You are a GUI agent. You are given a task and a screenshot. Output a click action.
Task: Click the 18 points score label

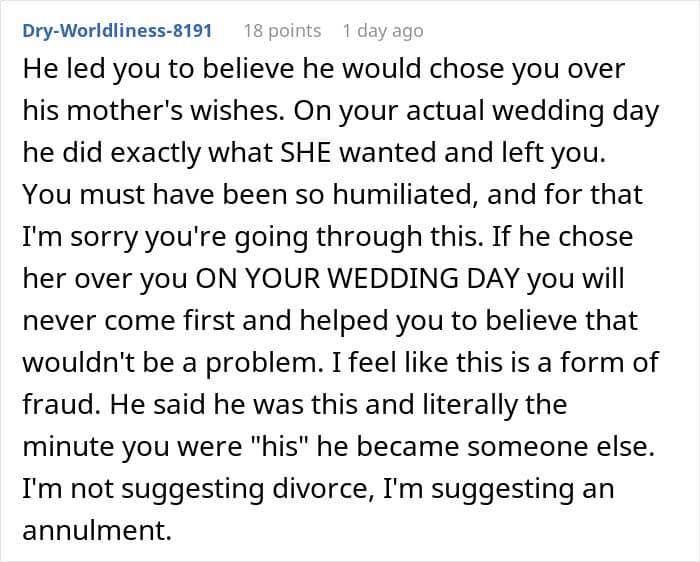coord(282,31)
